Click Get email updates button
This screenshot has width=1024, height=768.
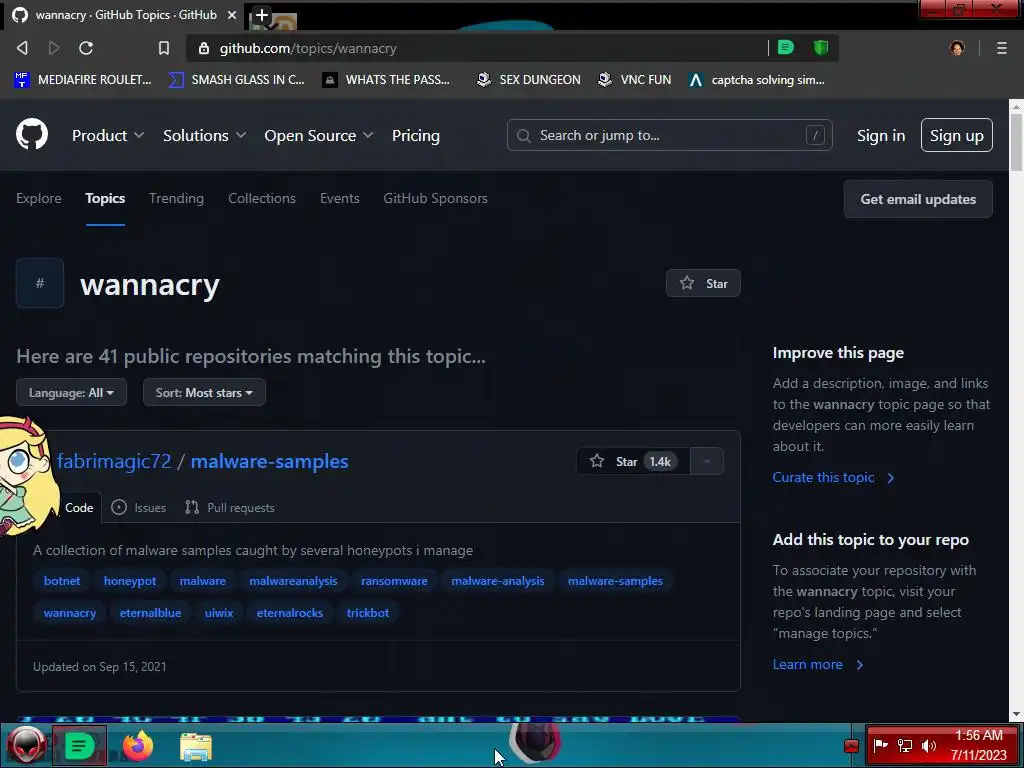(x=918, y=199)
